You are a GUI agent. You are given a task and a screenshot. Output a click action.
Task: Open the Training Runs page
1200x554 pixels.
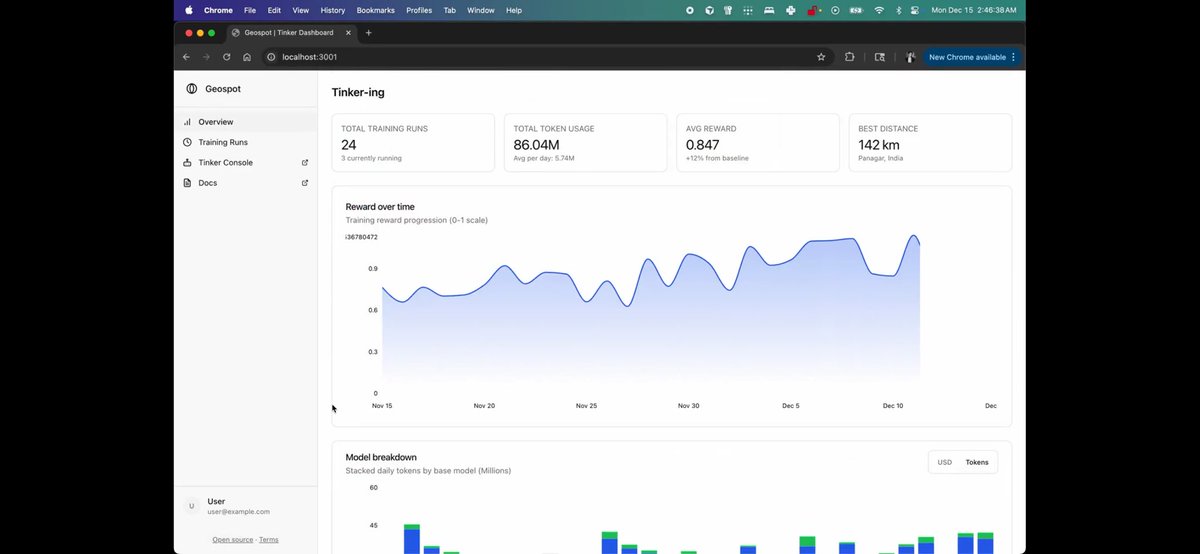tap(223, 142)
